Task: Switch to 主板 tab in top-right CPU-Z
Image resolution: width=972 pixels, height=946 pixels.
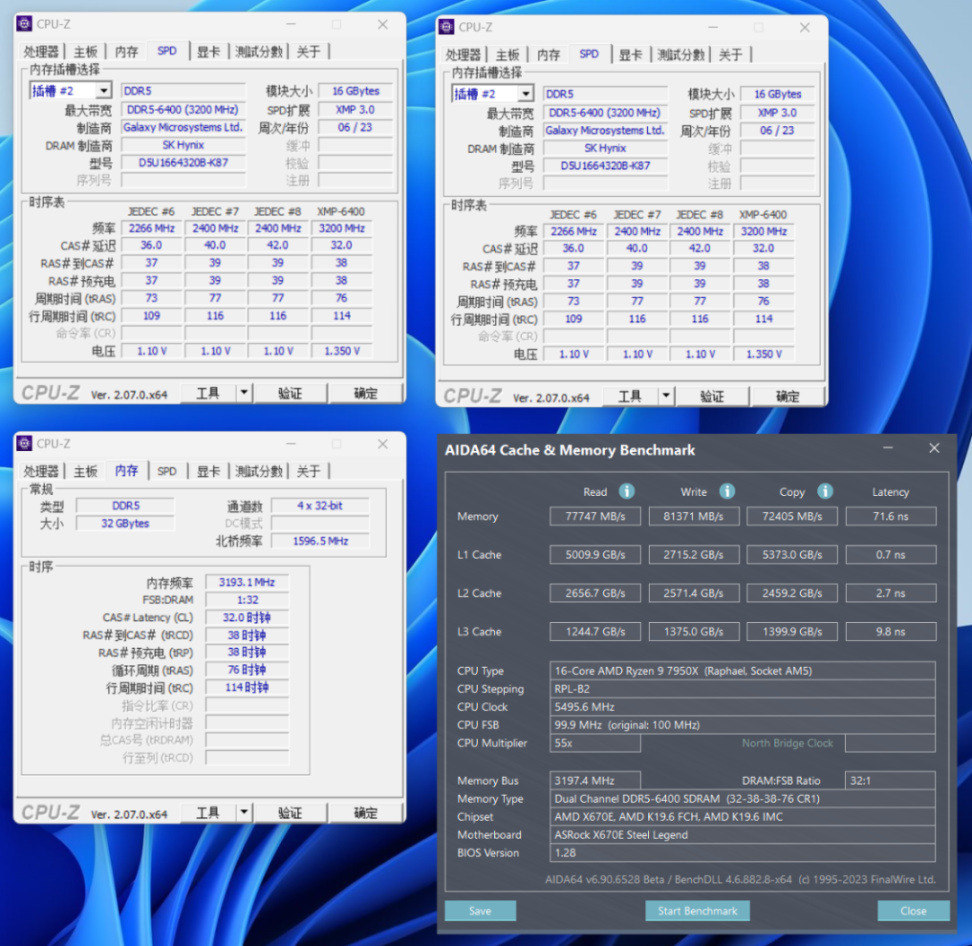Action: (x=508, y=55)
